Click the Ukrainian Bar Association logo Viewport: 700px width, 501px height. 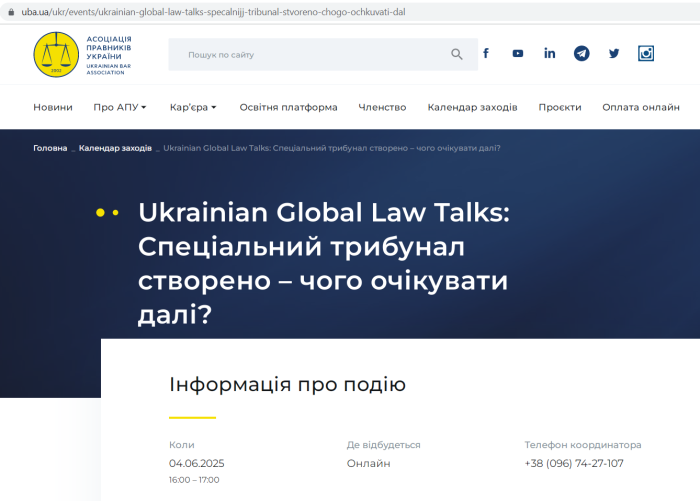(82, 54)
